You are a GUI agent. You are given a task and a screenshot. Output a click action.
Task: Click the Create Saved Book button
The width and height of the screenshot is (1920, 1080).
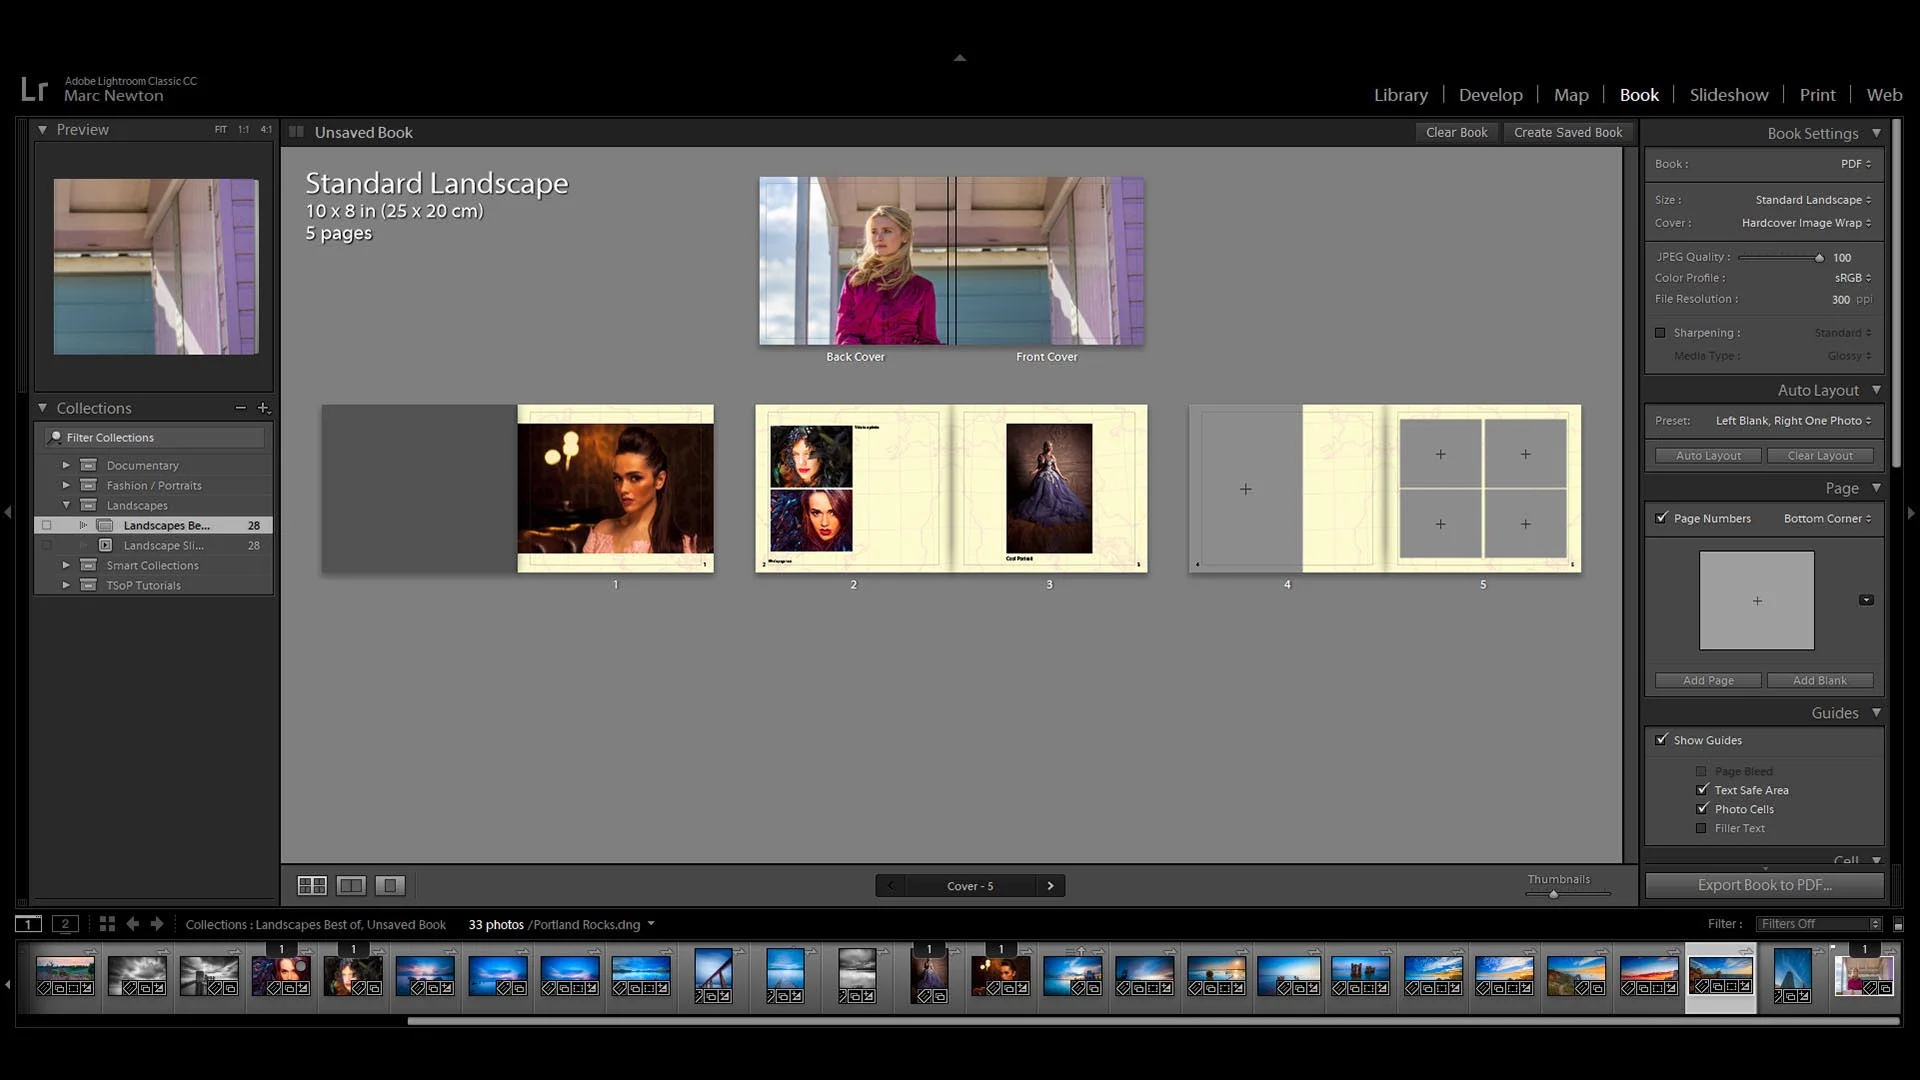(x=1567, y=132)
